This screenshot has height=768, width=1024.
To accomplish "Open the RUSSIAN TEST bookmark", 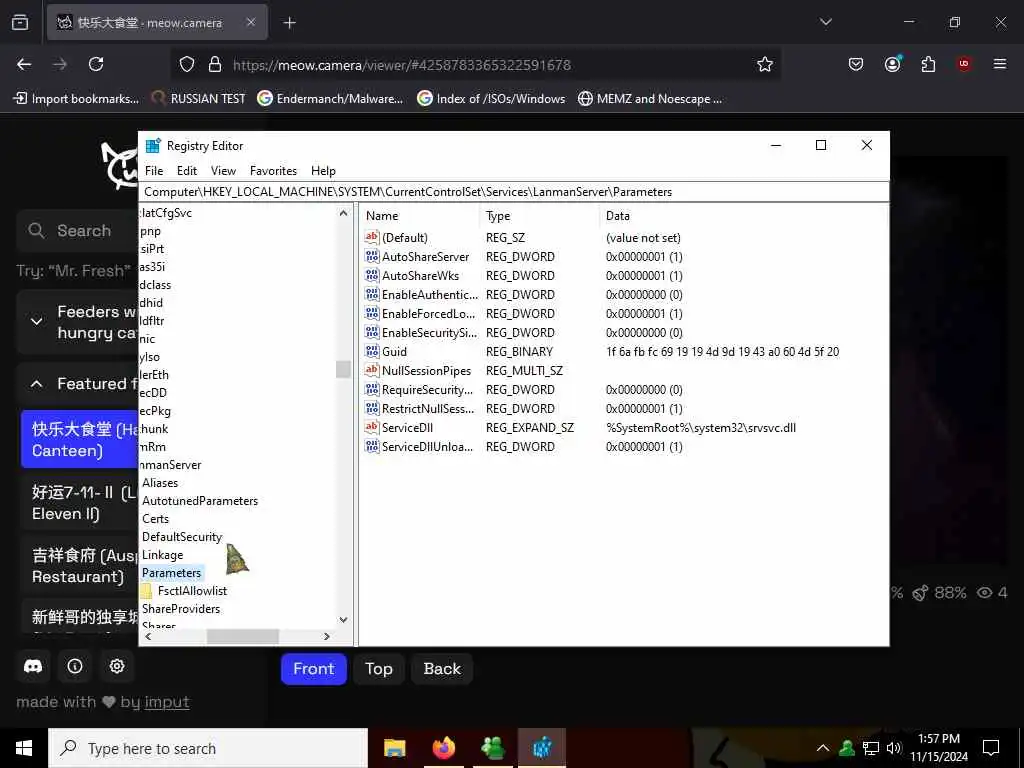I will tap(199, 99).
